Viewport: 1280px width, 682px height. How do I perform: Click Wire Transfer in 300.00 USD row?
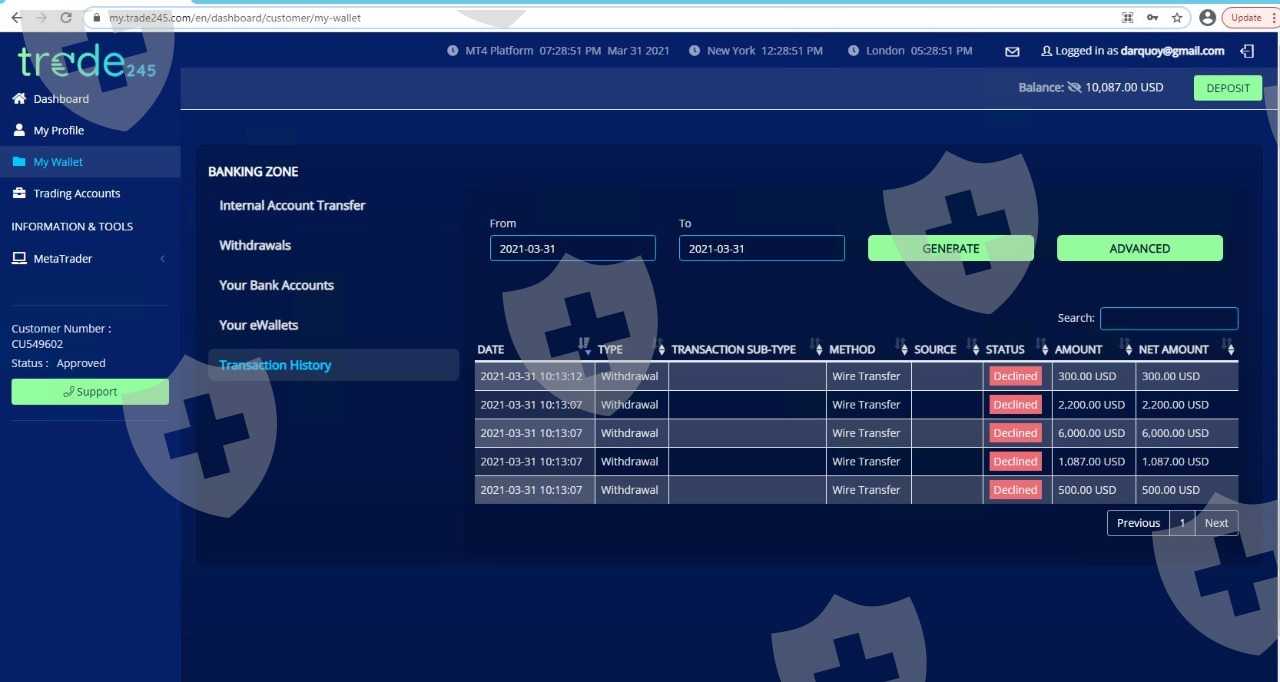[x=866, y=377]
